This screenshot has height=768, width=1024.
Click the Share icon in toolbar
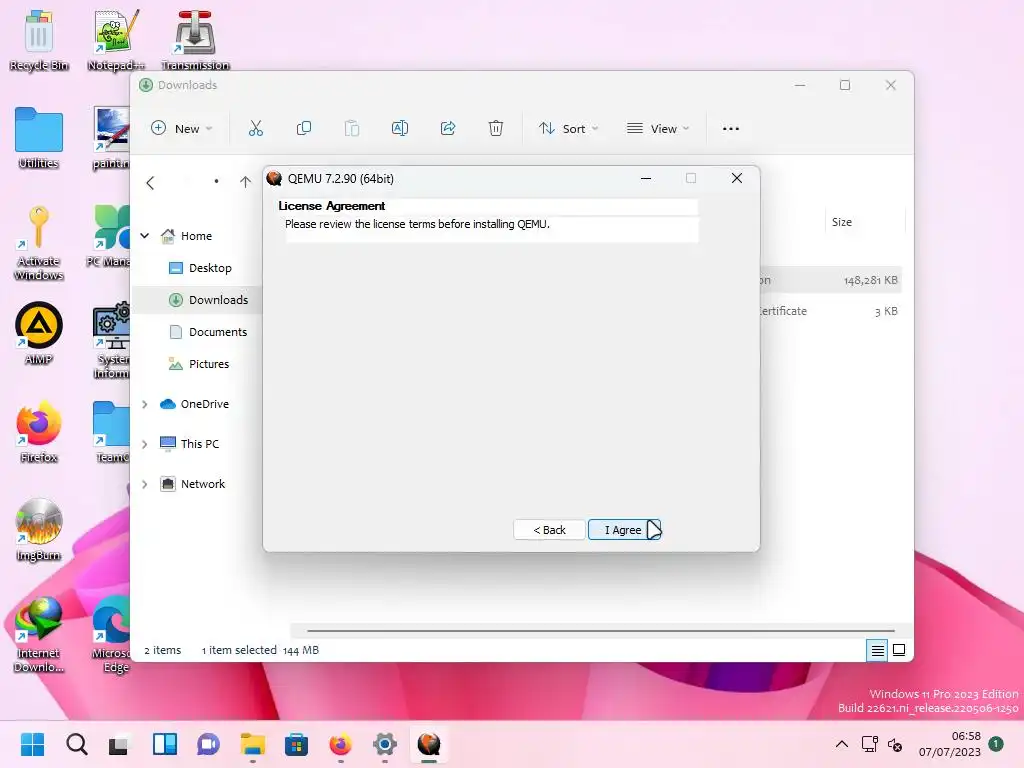click(448, 129)
